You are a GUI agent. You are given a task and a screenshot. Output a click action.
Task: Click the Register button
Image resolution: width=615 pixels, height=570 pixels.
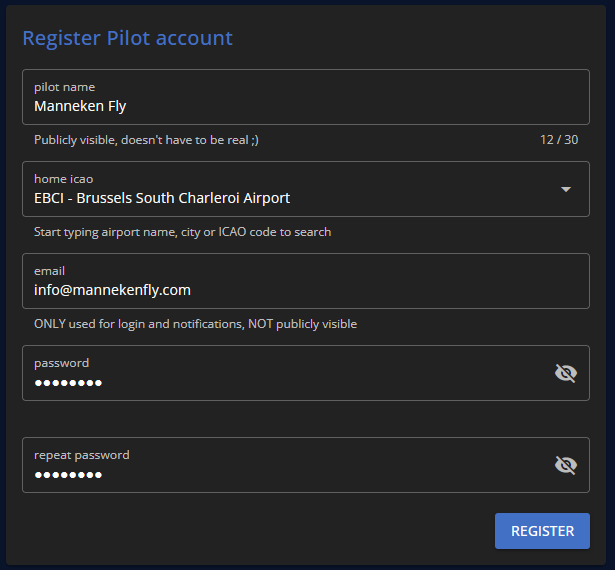542,531
